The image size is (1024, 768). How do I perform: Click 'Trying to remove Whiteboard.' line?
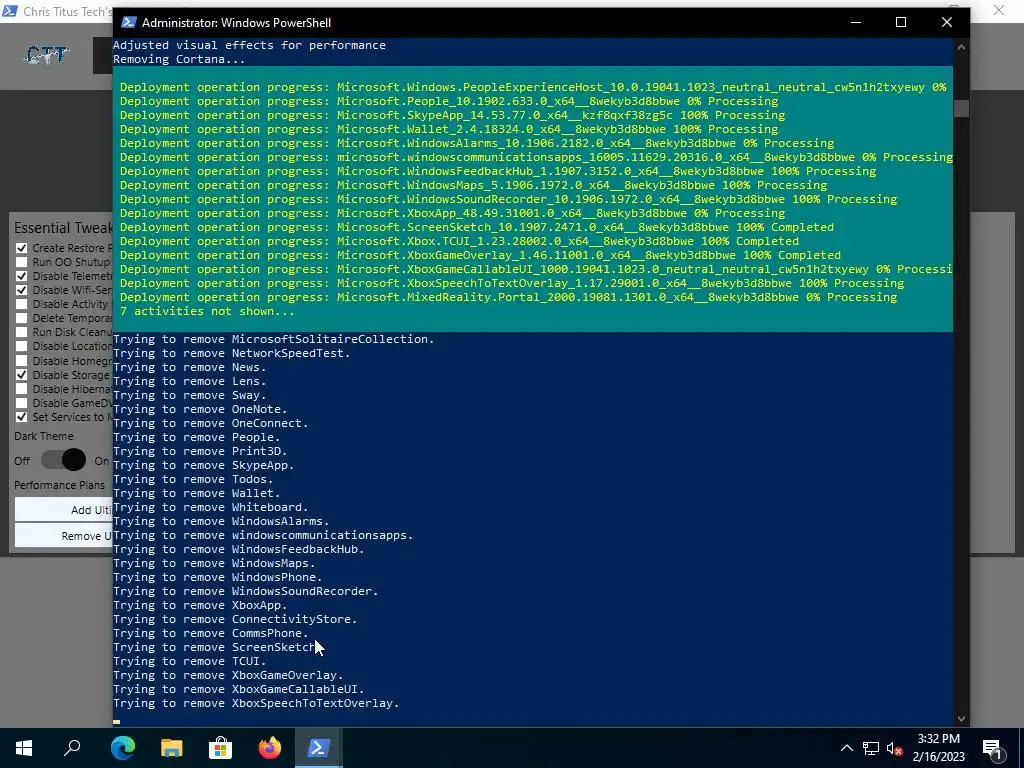(x=210, y=507)
